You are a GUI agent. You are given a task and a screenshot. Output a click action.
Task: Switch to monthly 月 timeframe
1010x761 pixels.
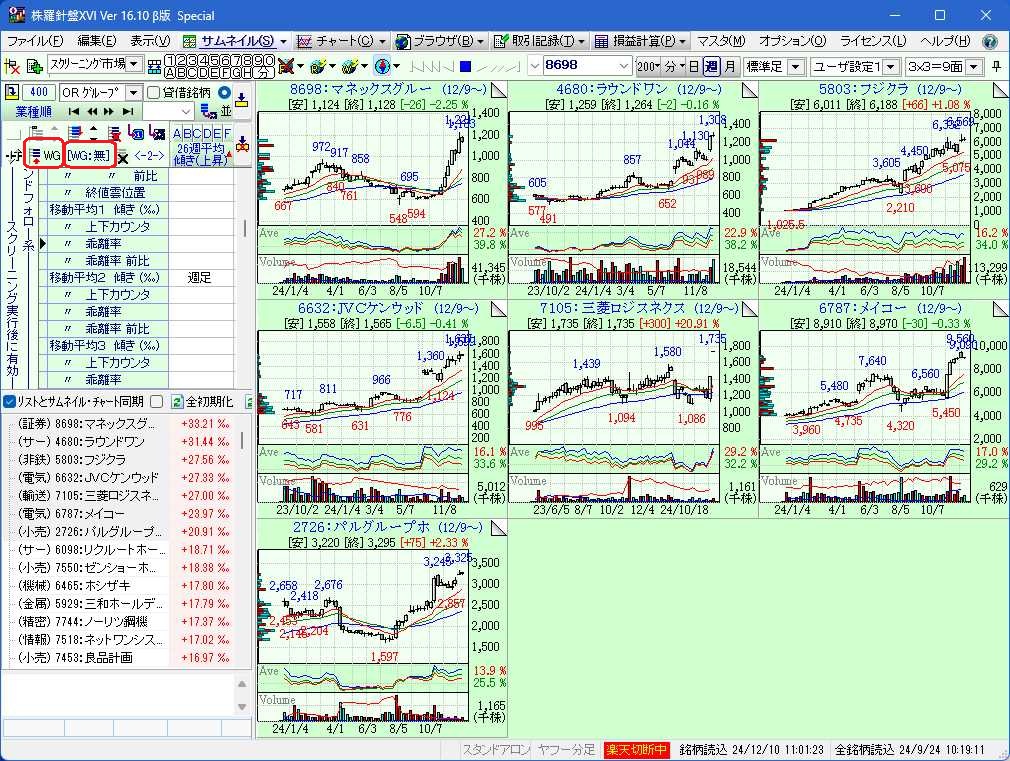[x=729, y=66]
